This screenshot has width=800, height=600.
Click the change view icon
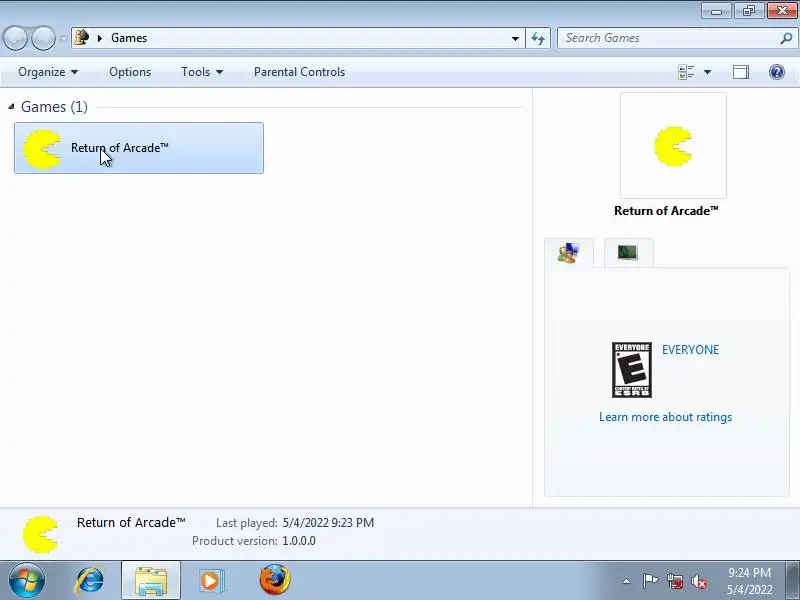tap(686, 72)
